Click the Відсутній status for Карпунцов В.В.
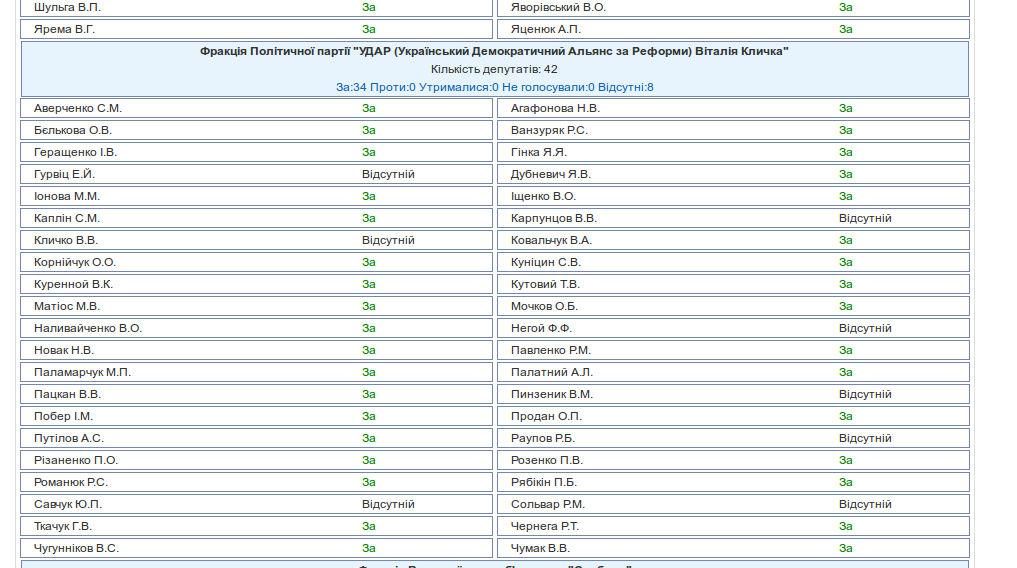Viewport: 1017px width, 568px height. [x=865, y=219]
